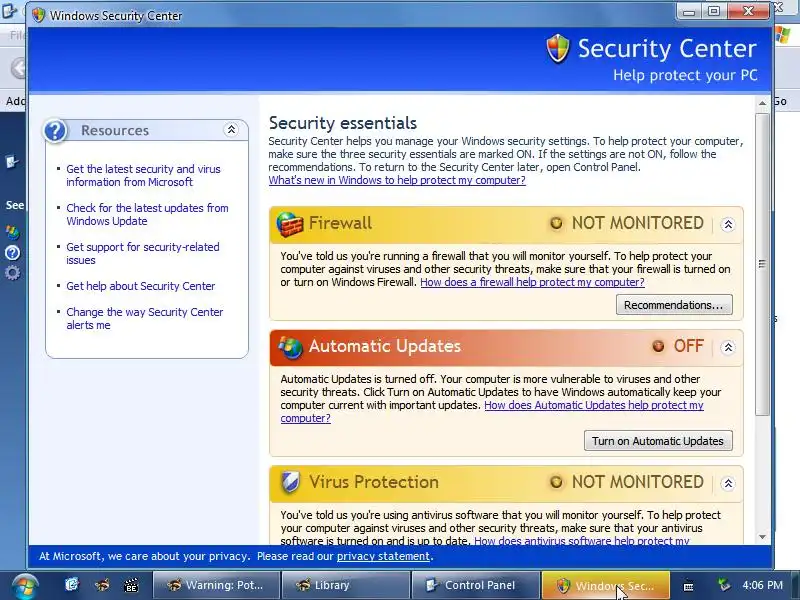
Task: Click the Automatic Updates OFF status indicator light
Action: (x=658, y=346)
